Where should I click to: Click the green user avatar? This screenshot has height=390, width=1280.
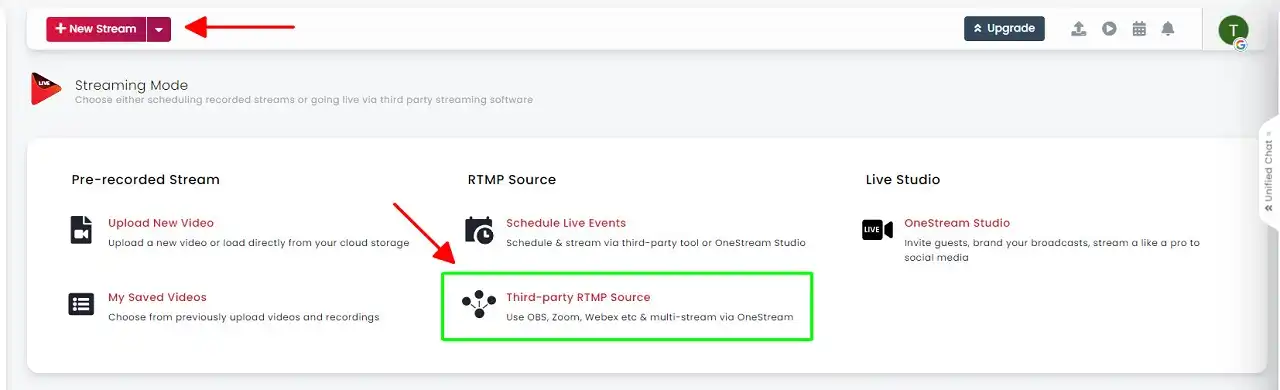1233,30
